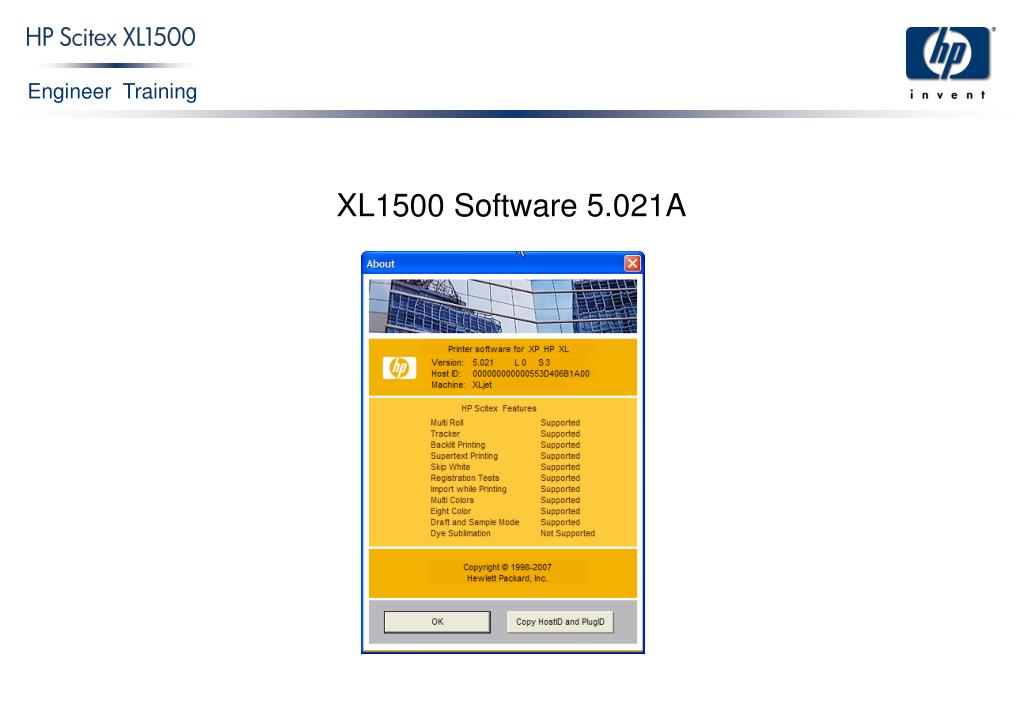Click the Tracker feature label
This screenshot has height=708, width=1023.
coord(445,434)
